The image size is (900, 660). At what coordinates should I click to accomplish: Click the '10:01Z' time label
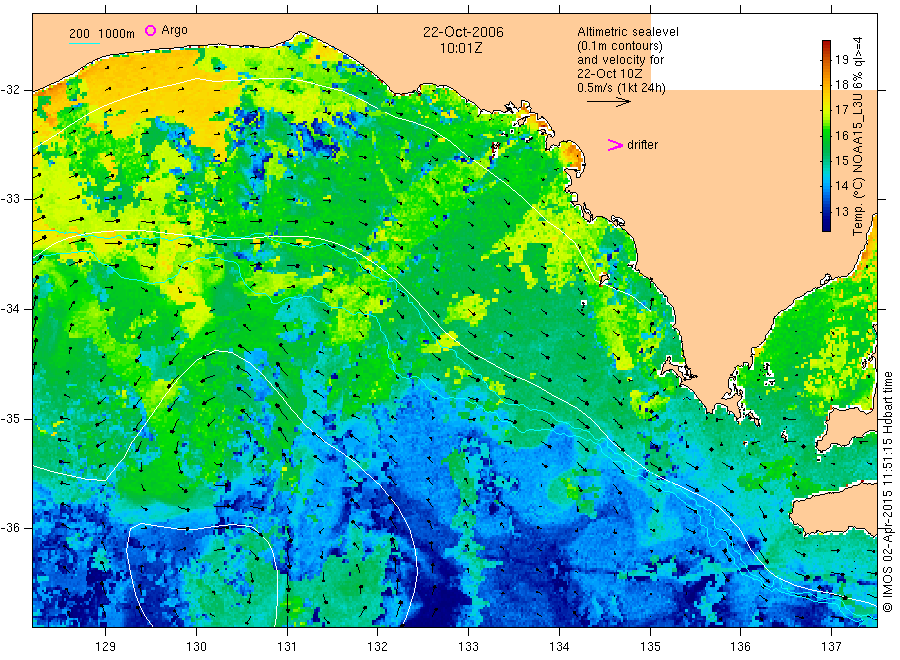click(461, 49)
